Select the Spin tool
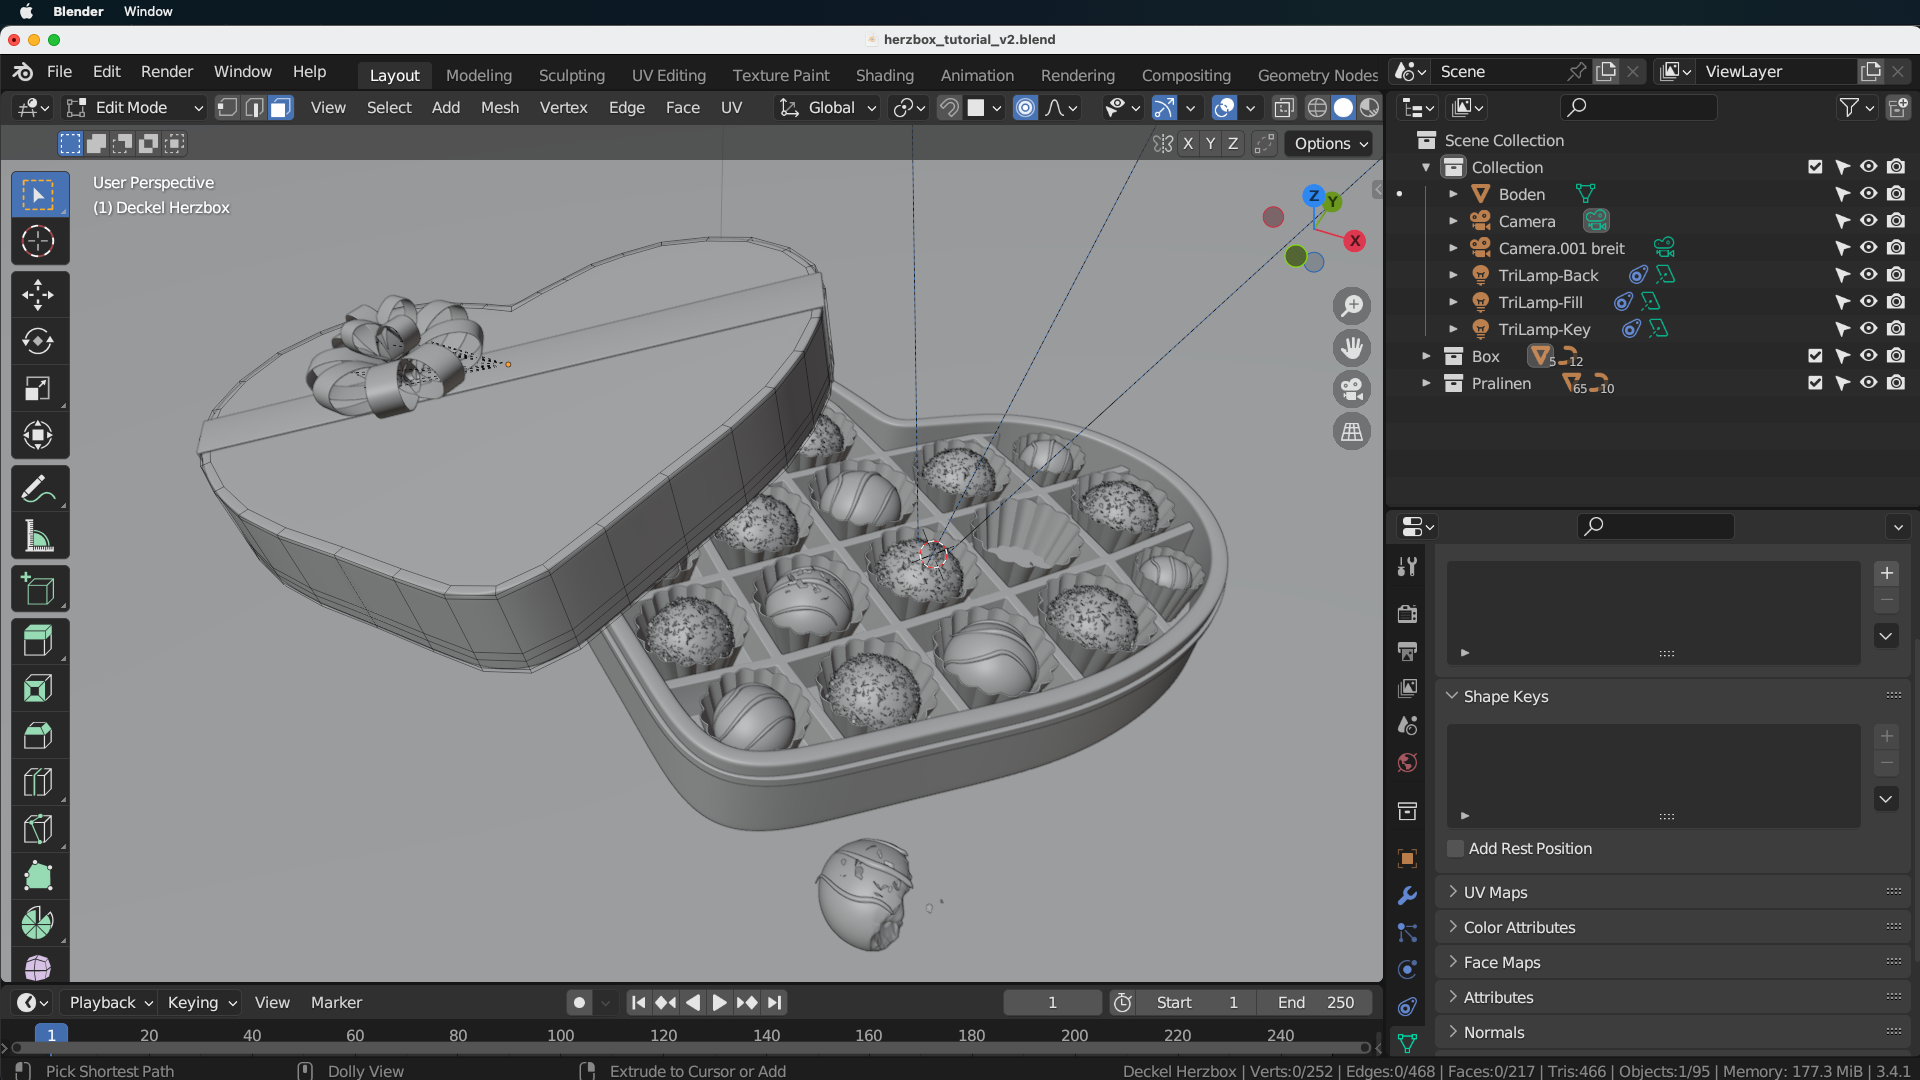1920x1080 pixels. (x=39, y=924)
